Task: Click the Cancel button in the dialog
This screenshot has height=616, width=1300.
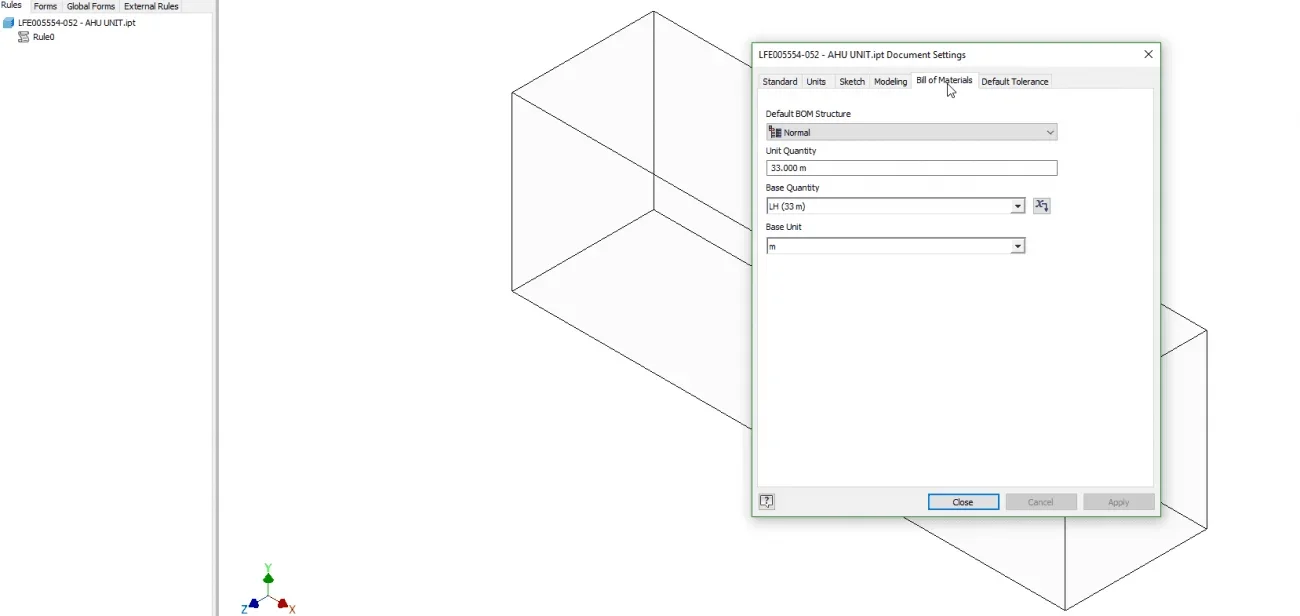Action: click(1041, 502)
